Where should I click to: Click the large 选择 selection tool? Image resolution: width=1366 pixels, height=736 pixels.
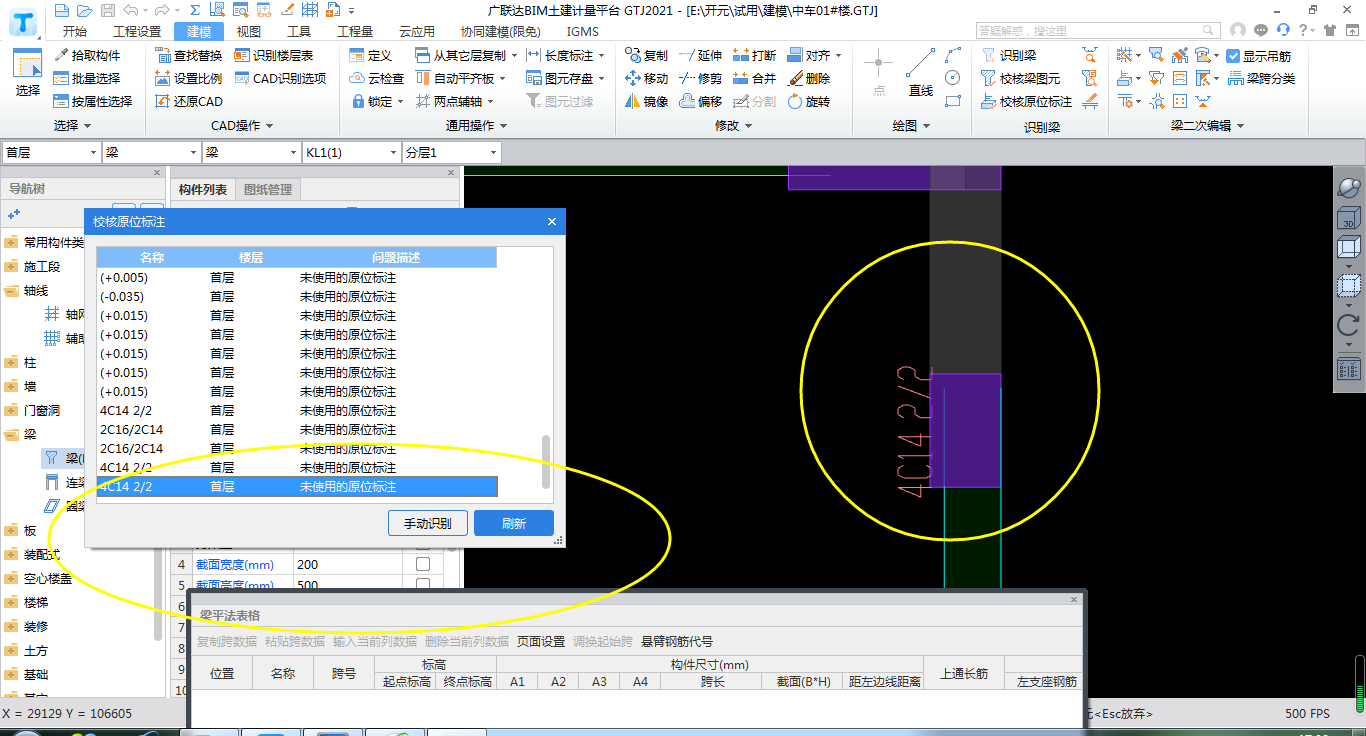click(28, 73)
